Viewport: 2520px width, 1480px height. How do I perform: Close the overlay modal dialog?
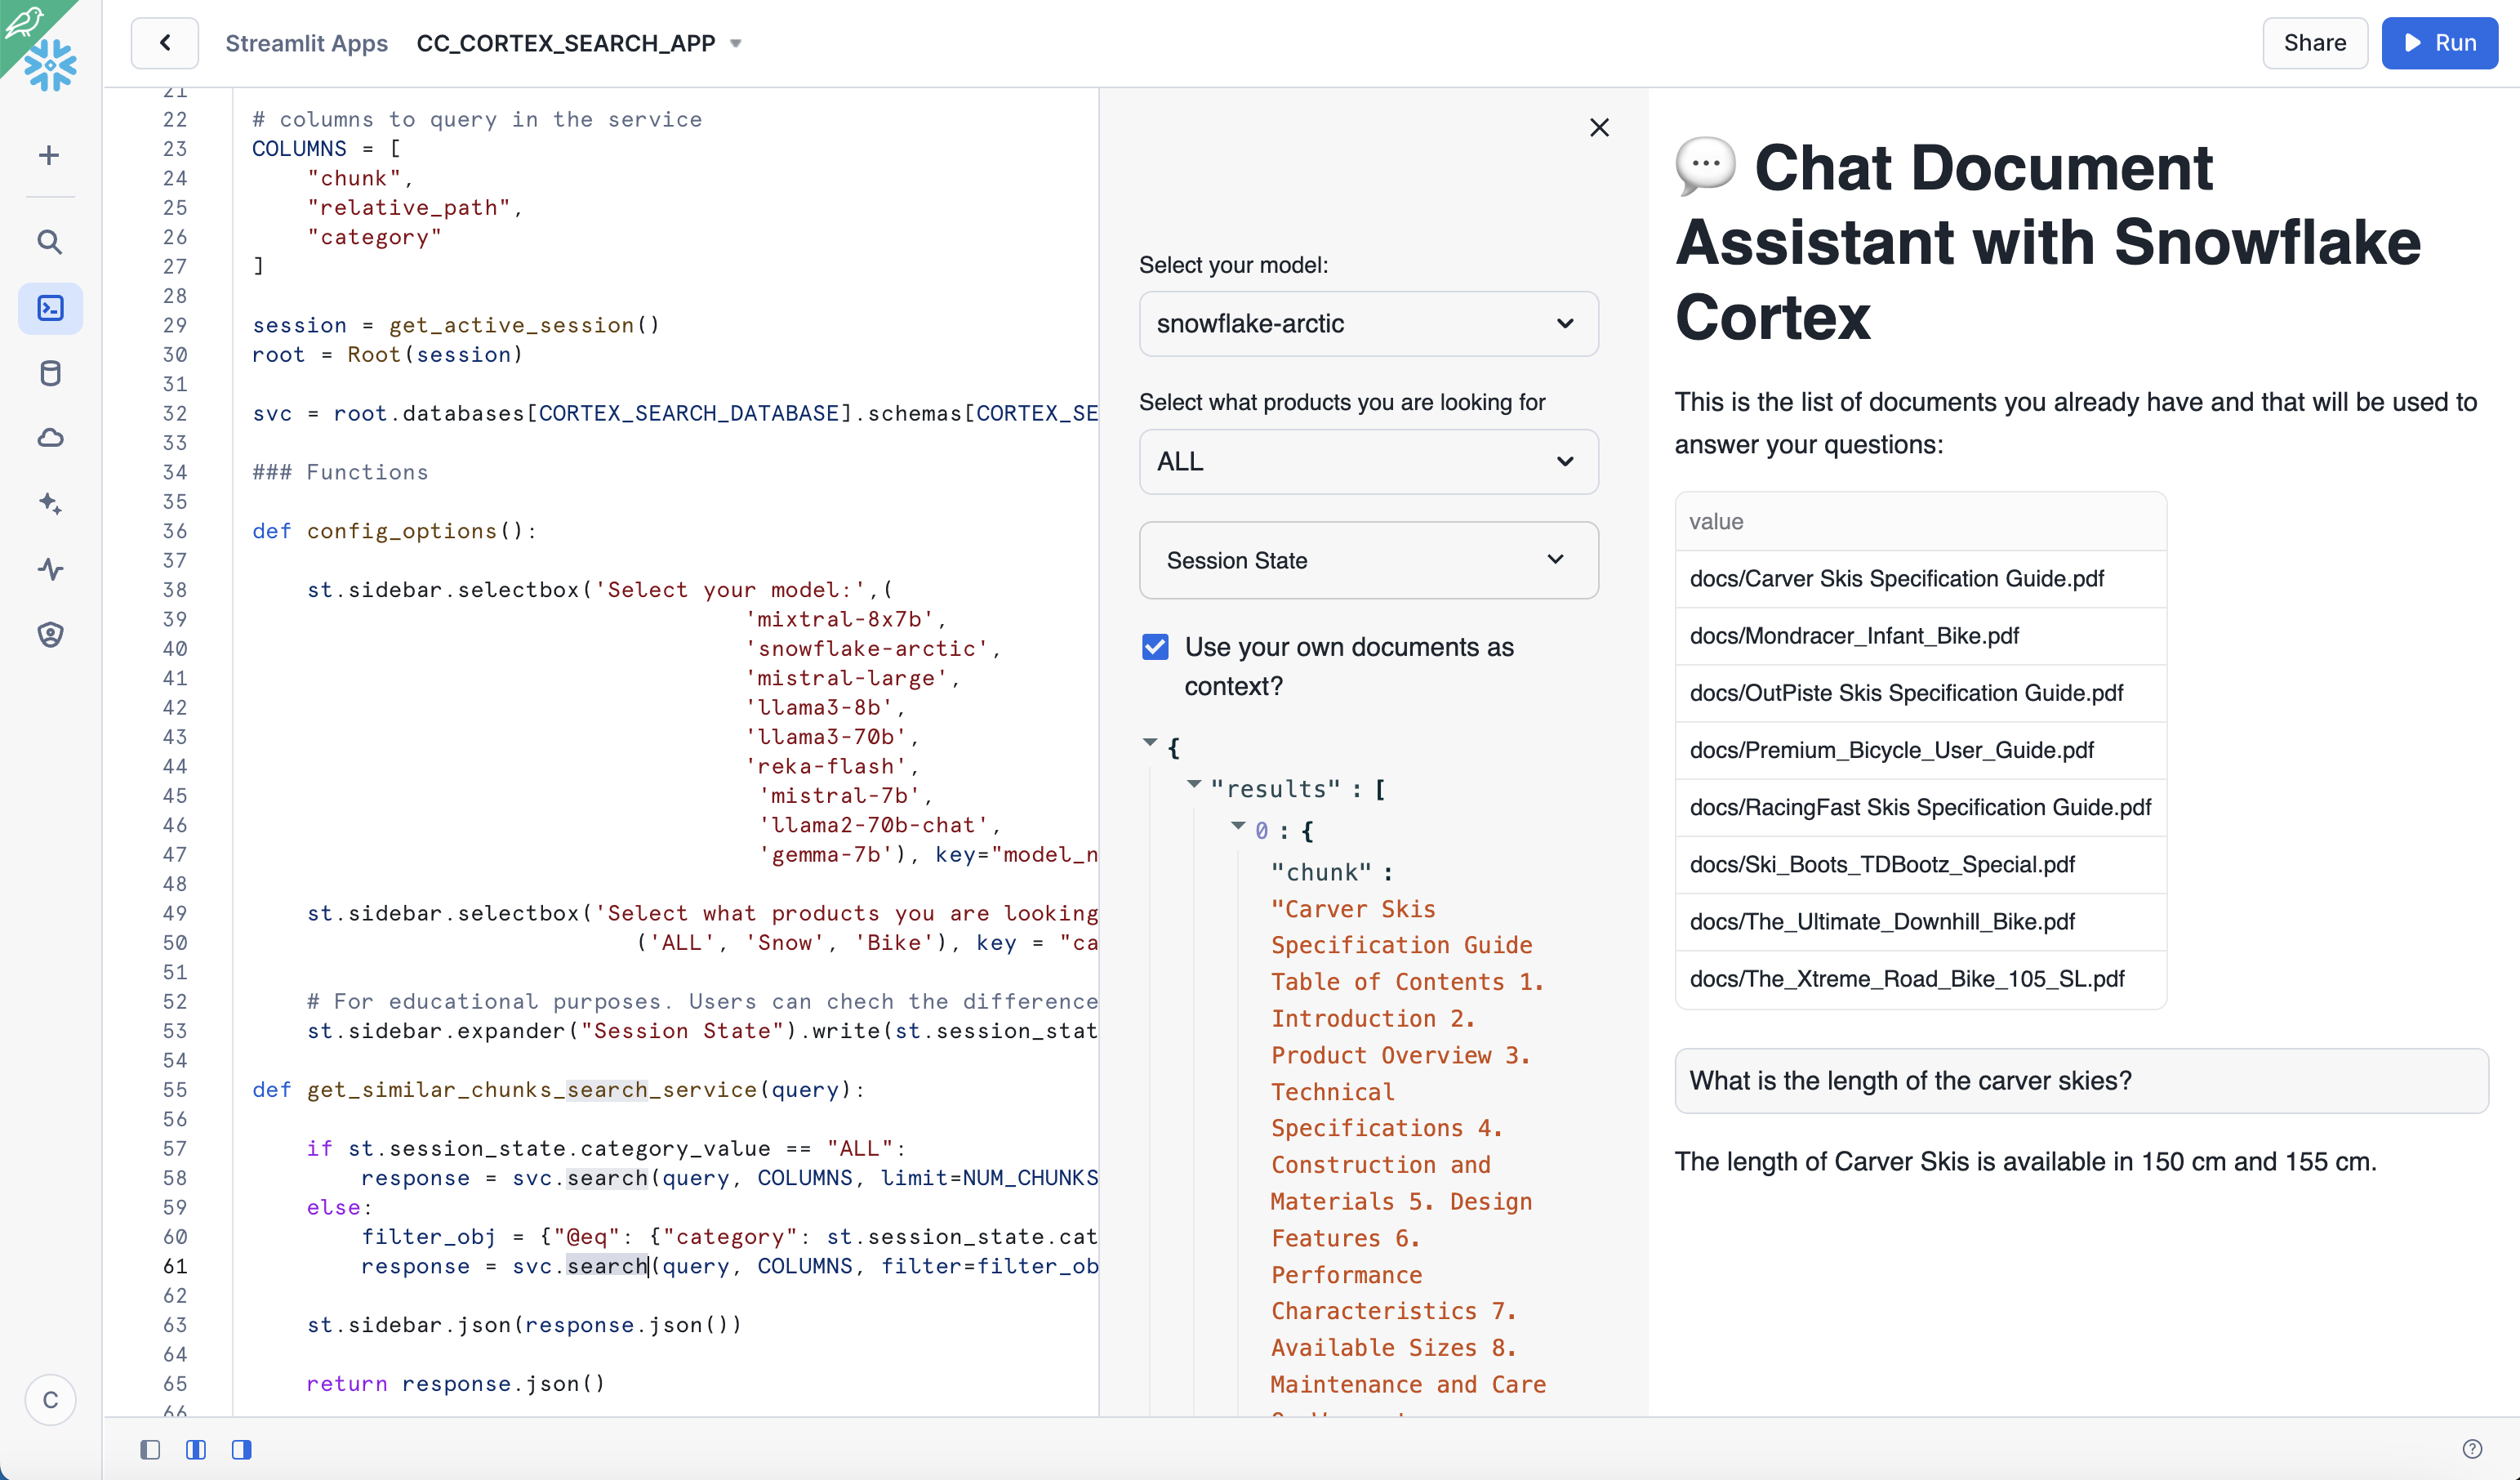tap(1597, 127)
